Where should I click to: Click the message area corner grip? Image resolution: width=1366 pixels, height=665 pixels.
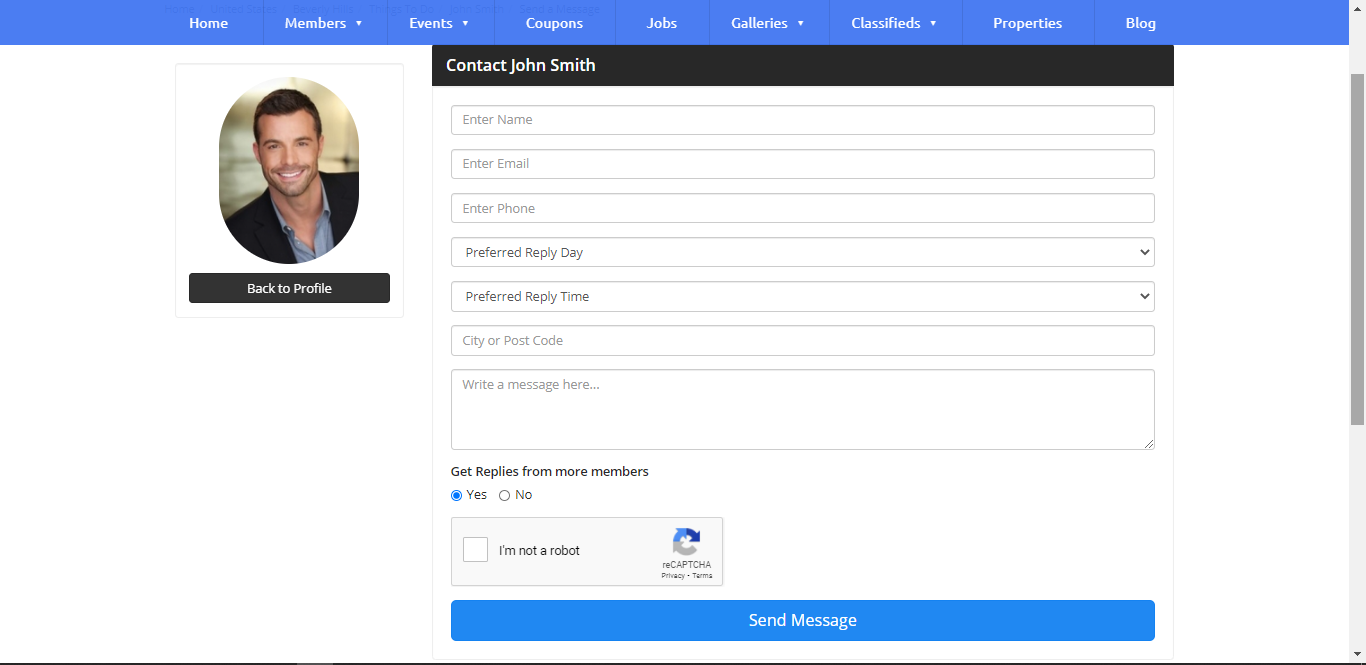1149,444
